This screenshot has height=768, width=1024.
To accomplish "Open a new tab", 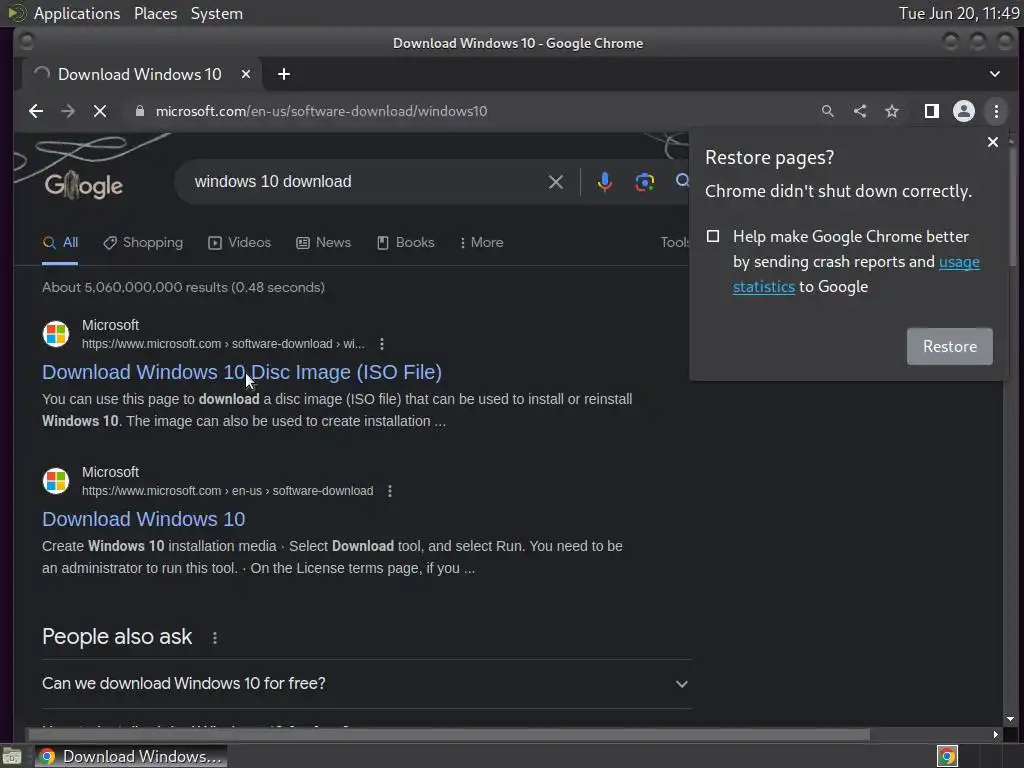I will 283,74.
